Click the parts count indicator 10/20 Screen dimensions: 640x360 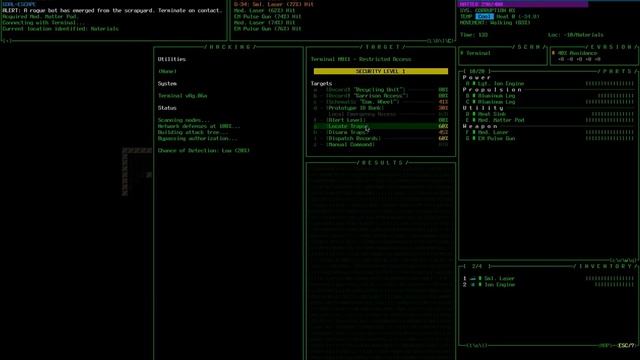(x=477, y=71)
